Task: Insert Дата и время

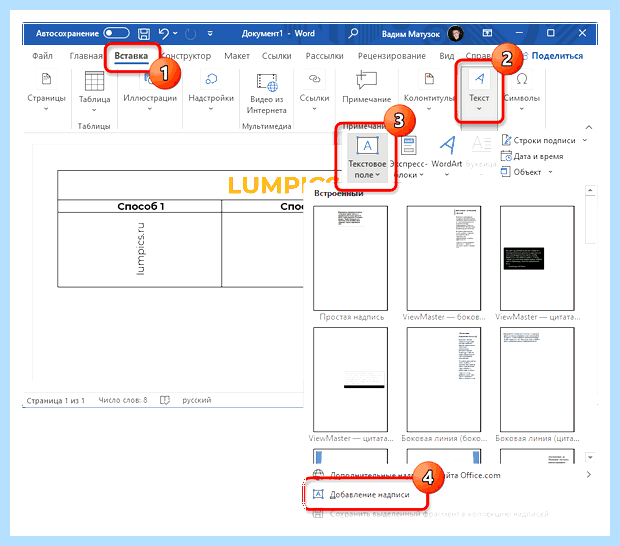Action: coord(532,156)
